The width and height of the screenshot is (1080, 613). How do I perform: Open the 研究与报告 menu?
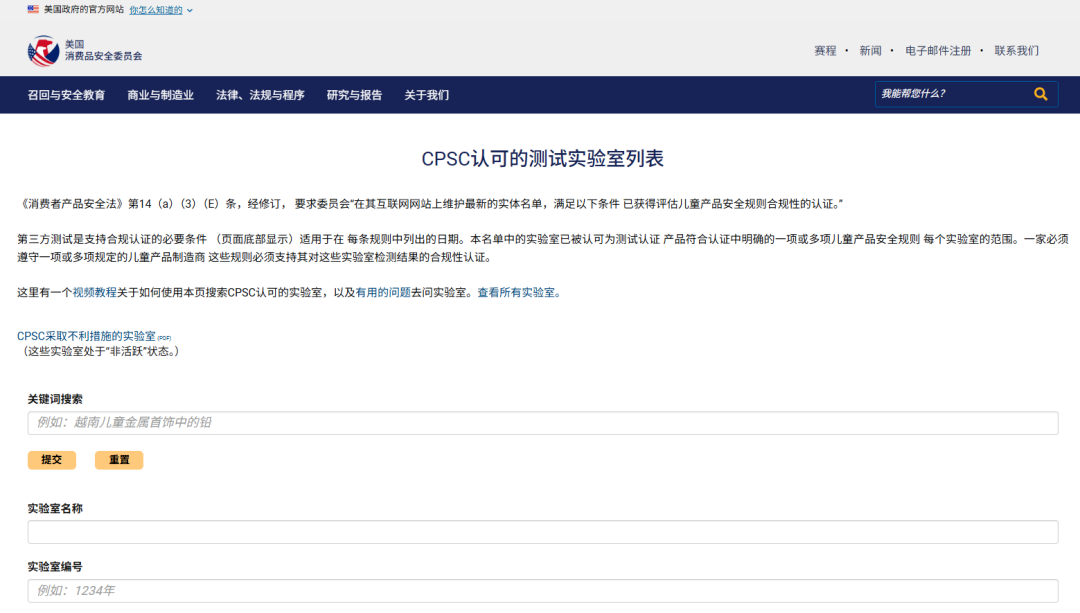tap(354, 95)
